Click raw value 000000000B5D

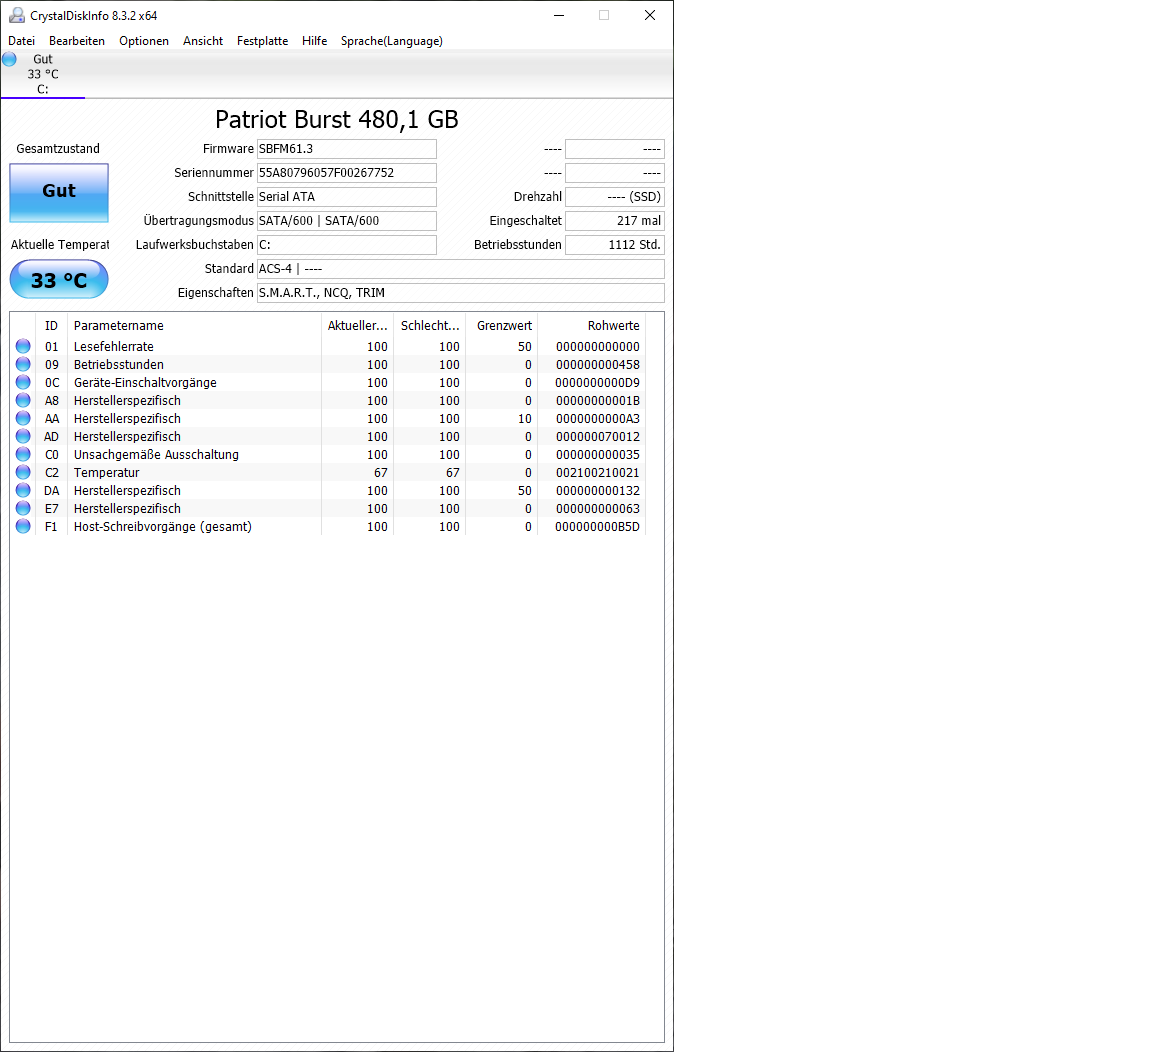597,527
